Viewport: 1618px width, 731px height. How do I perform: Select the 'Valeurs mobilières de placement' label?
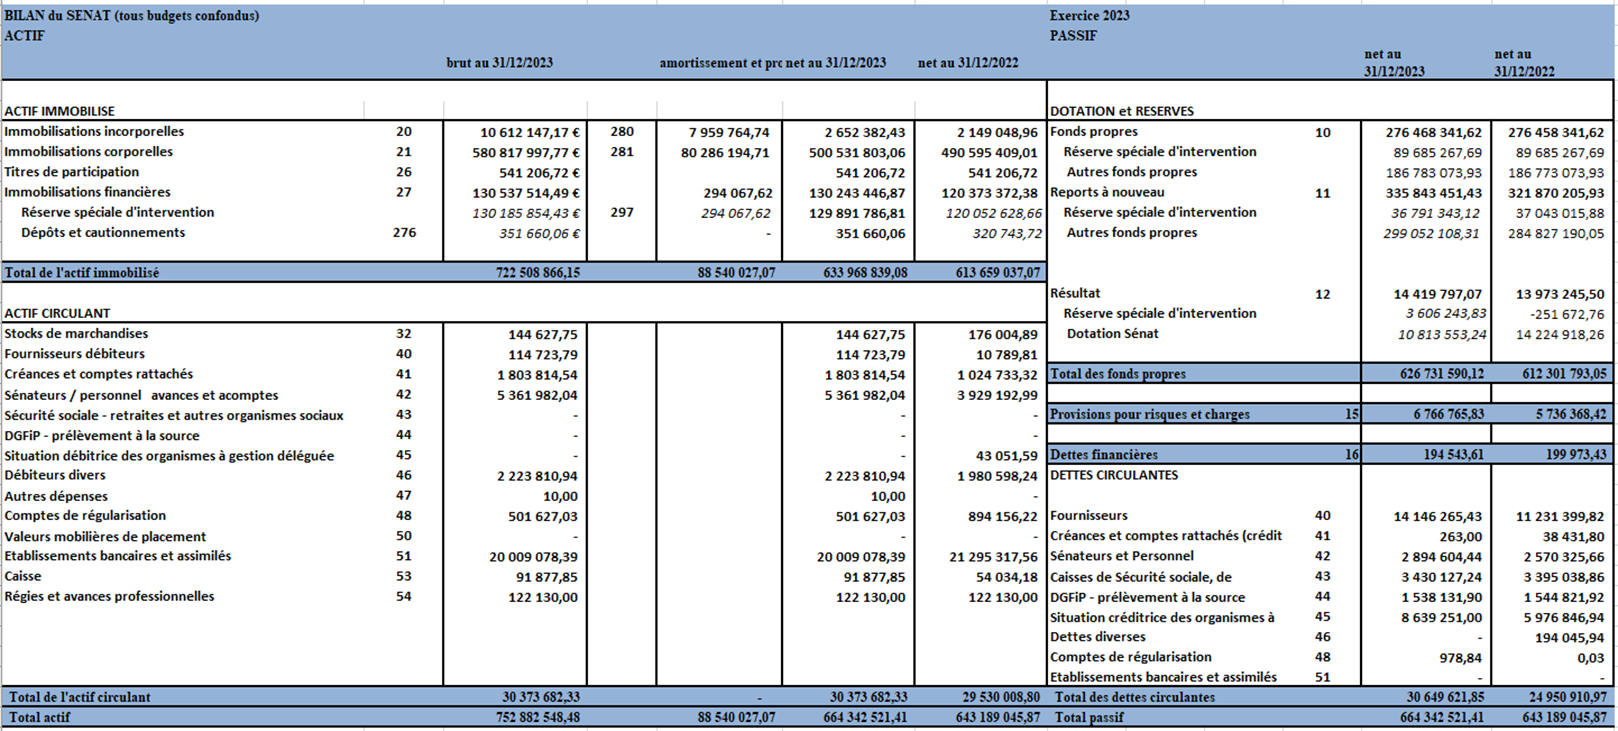click(105, 536)
